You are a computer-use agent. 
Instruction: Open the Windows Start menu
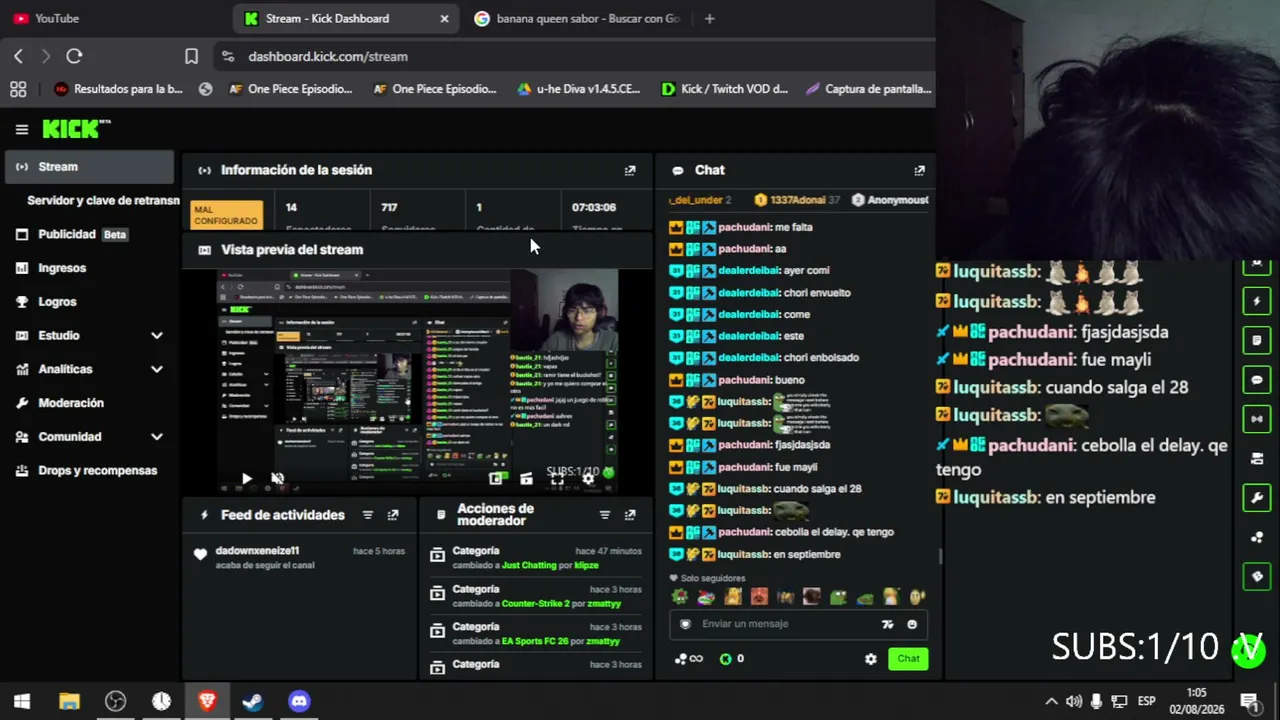22,702
